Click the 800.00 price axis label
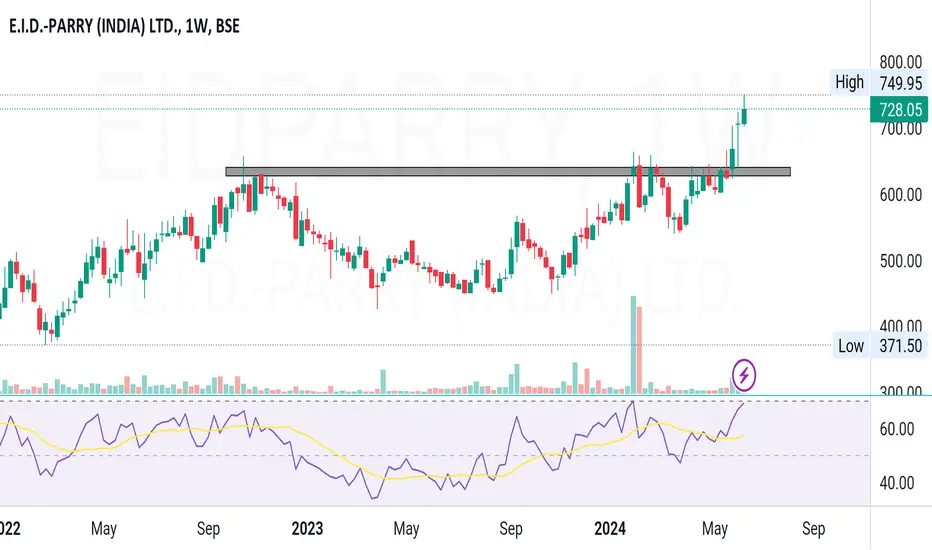The height and width of the screenshot is (550, 932). tap(900, 62)
